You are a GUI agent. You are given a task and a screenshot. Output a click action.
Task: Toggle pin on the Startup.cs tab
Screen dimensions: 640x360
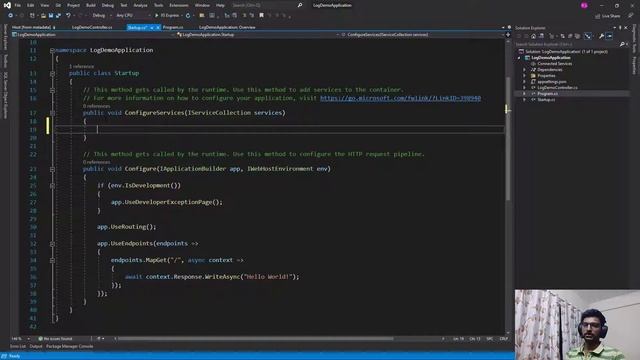(x=151, y=27)
